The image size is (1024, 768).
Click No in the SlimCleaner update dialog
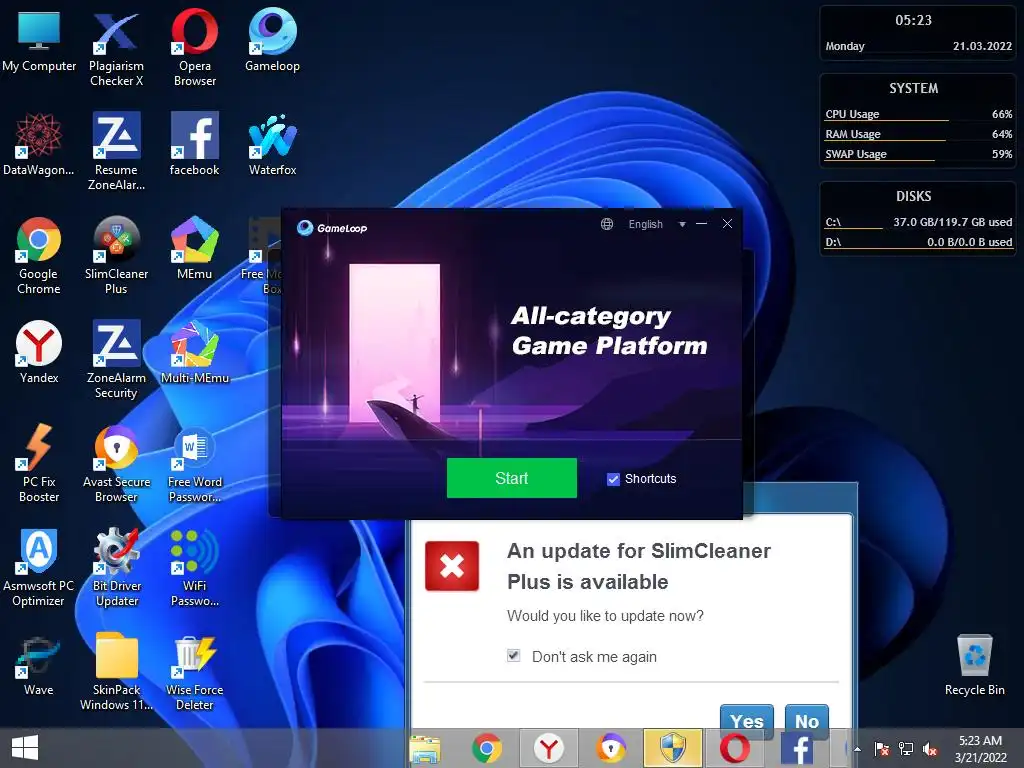807,721
